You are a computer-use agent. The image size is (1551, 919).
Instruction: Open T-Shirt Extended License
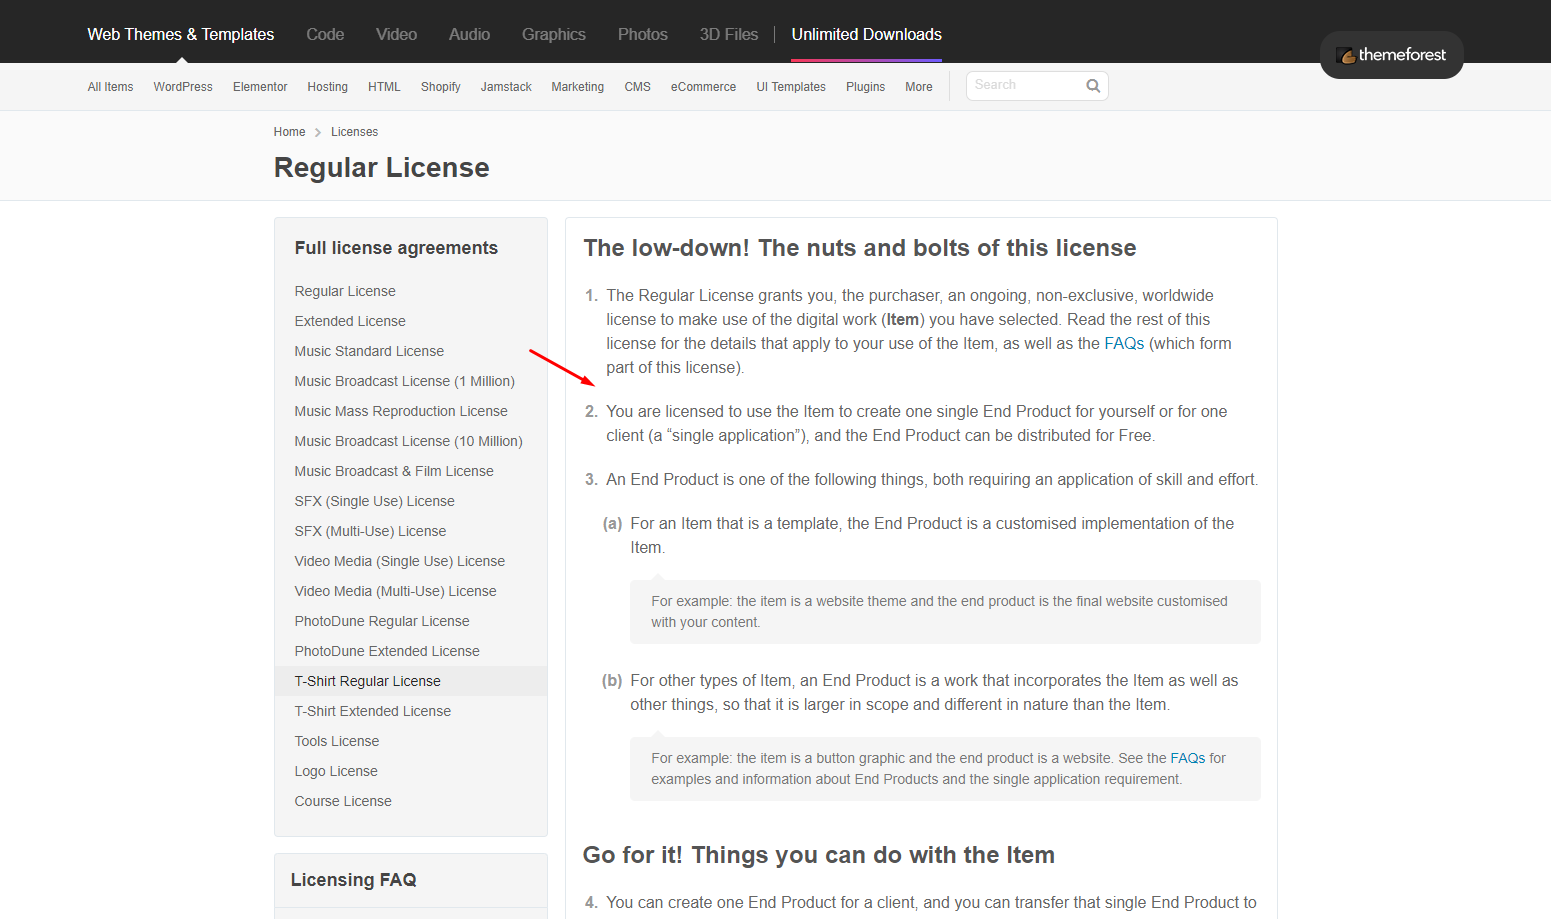click(372, 711)
